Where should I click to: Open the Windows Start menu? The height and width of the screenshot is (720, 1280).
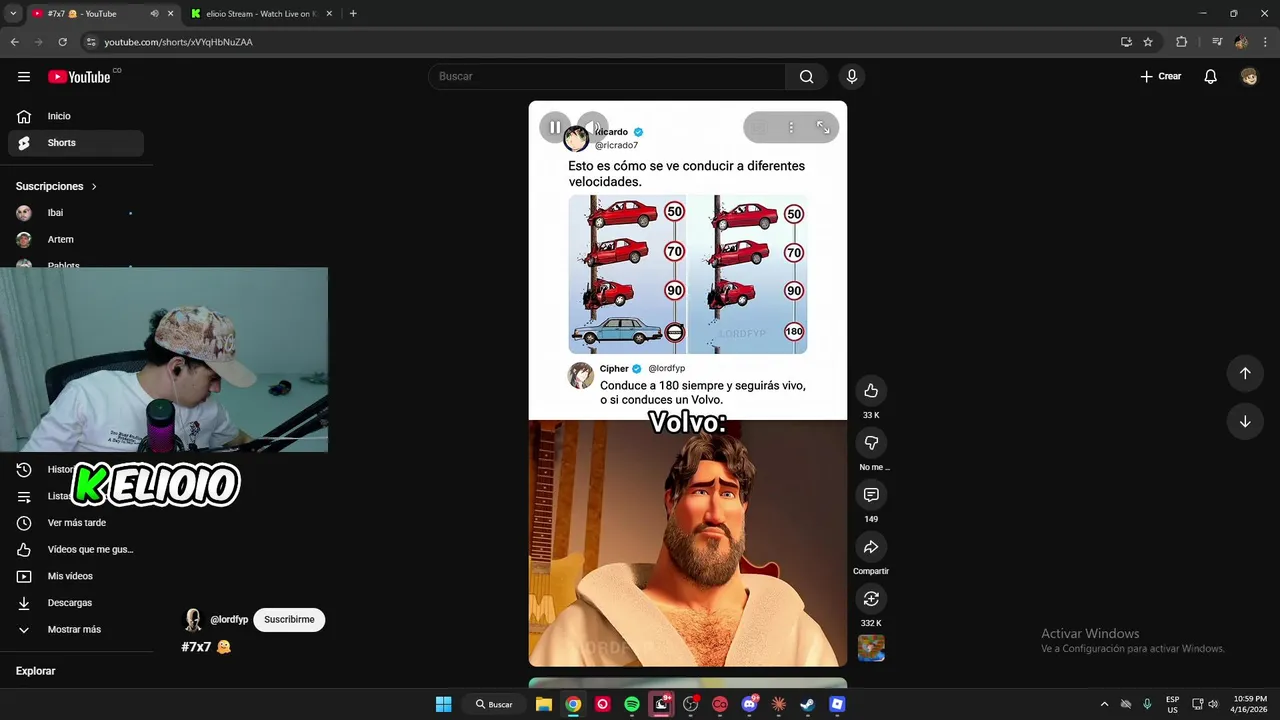pos(444,704)
